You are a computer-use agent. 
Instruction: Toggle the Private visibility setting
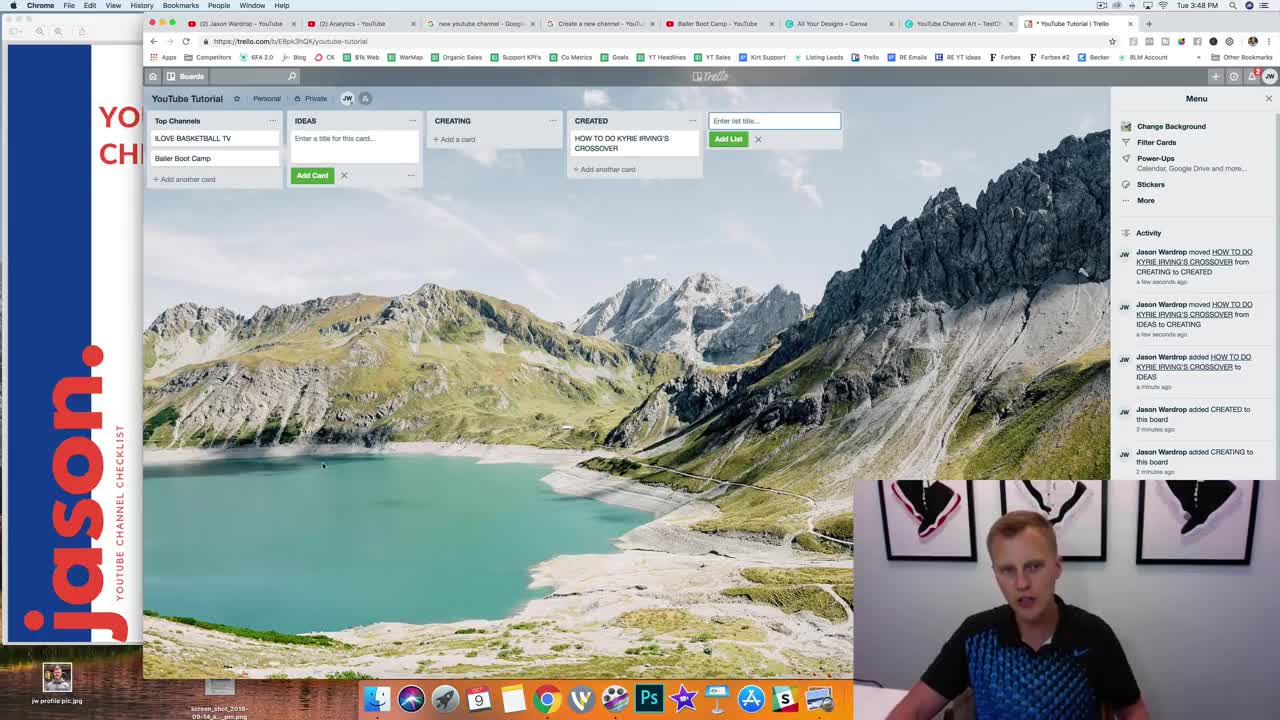(310, 98)
